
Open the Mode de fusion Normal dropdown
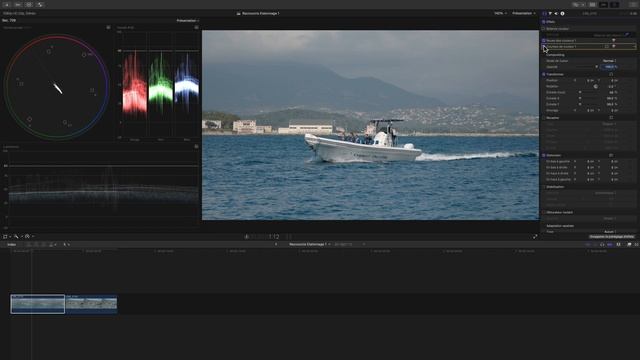coord(609,61)
